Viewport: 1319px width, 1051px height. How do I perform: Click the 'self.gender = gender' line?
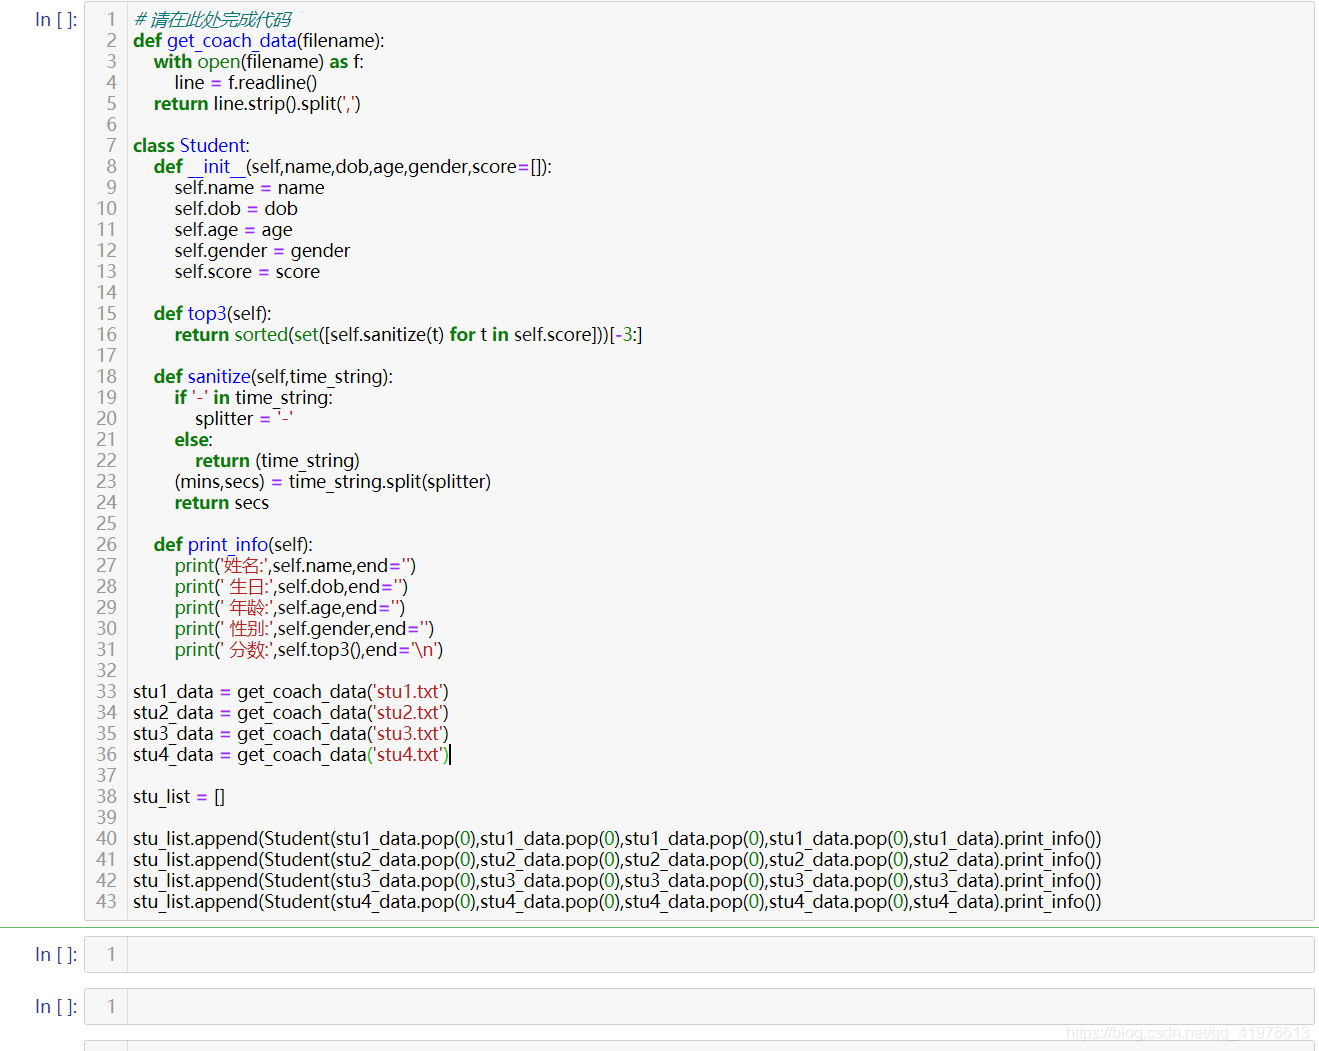(262, 250)
